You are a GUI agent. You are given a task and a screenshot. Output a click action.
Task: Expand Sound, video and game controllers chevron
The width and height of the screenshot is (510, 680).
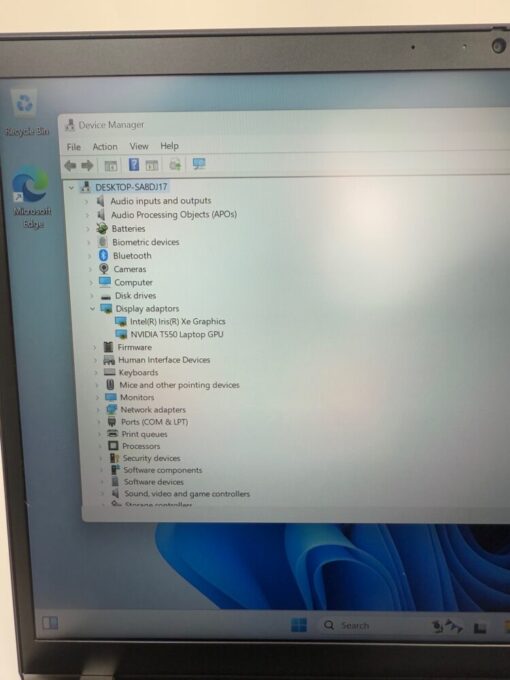[x=102, y=494]
